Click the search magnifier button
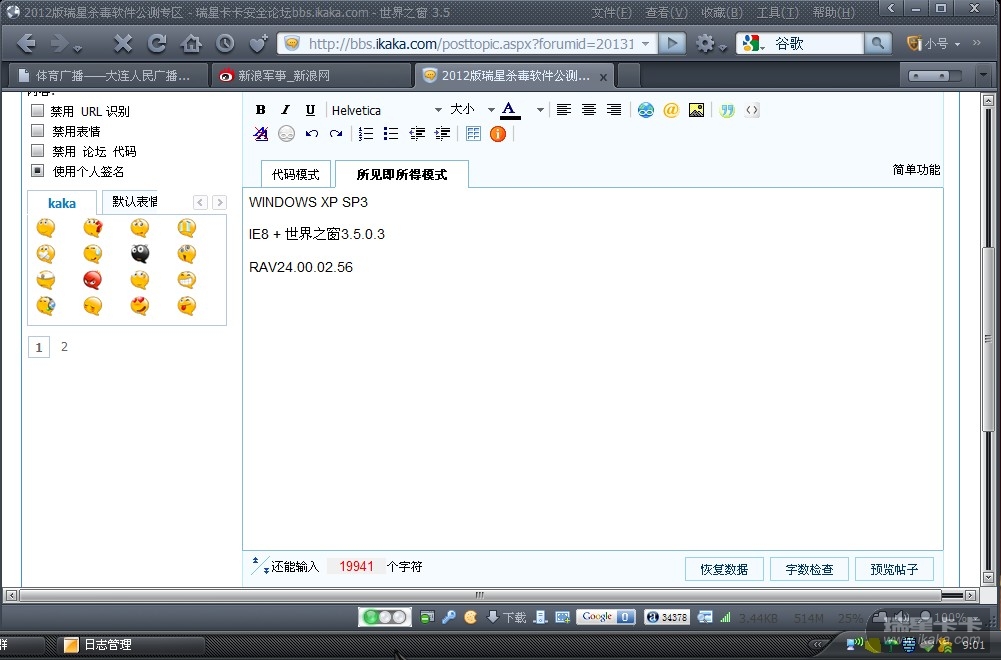The image size is (1001, 660). pyautogui.click(x=878, y=43)
